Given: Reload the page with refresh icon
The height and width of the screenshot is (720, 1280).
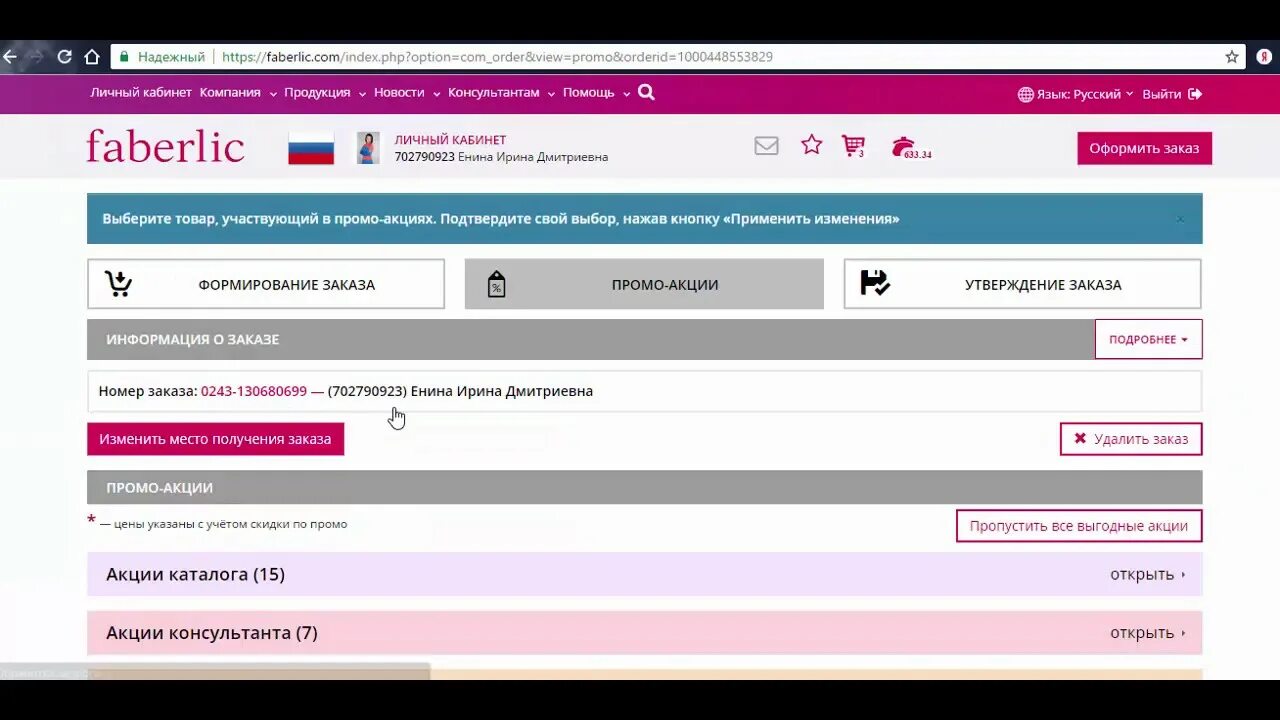Looking at the screenshot, I should (64, 57).
